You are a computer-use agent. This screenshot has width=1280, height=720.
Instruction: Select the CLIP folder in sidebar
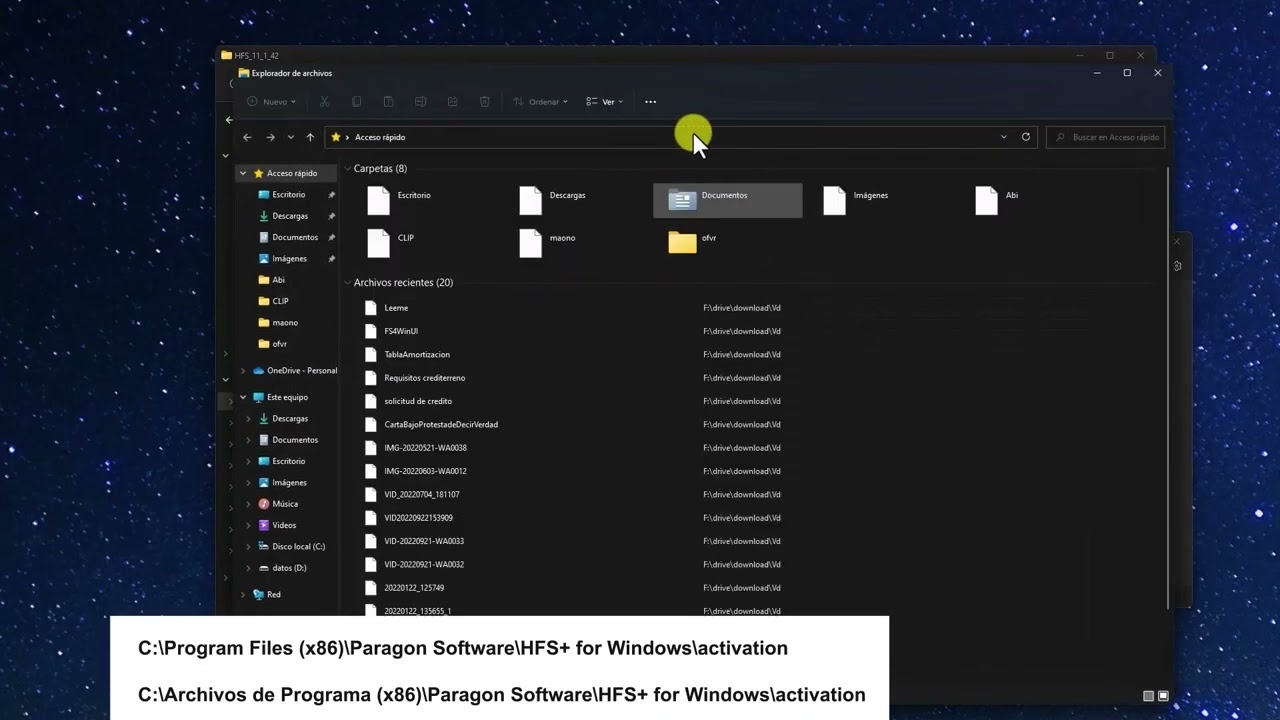tap(280, 301)
